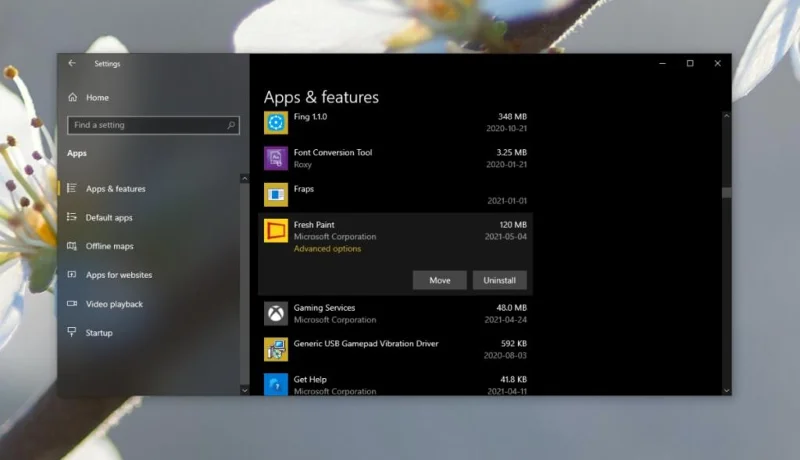Select the Gaming Services entry name
800x460 pixels.
324,308
